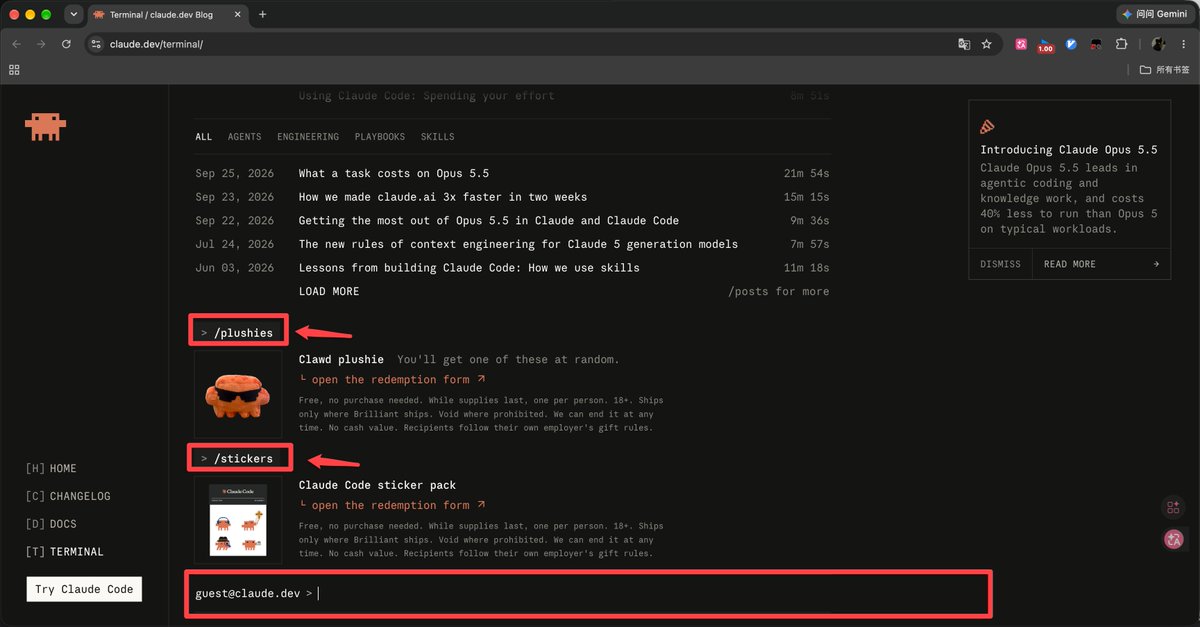Select TERMINAL in the sidebar
The height and width of the screenshot is (627, 1200).
pos(65,552)
